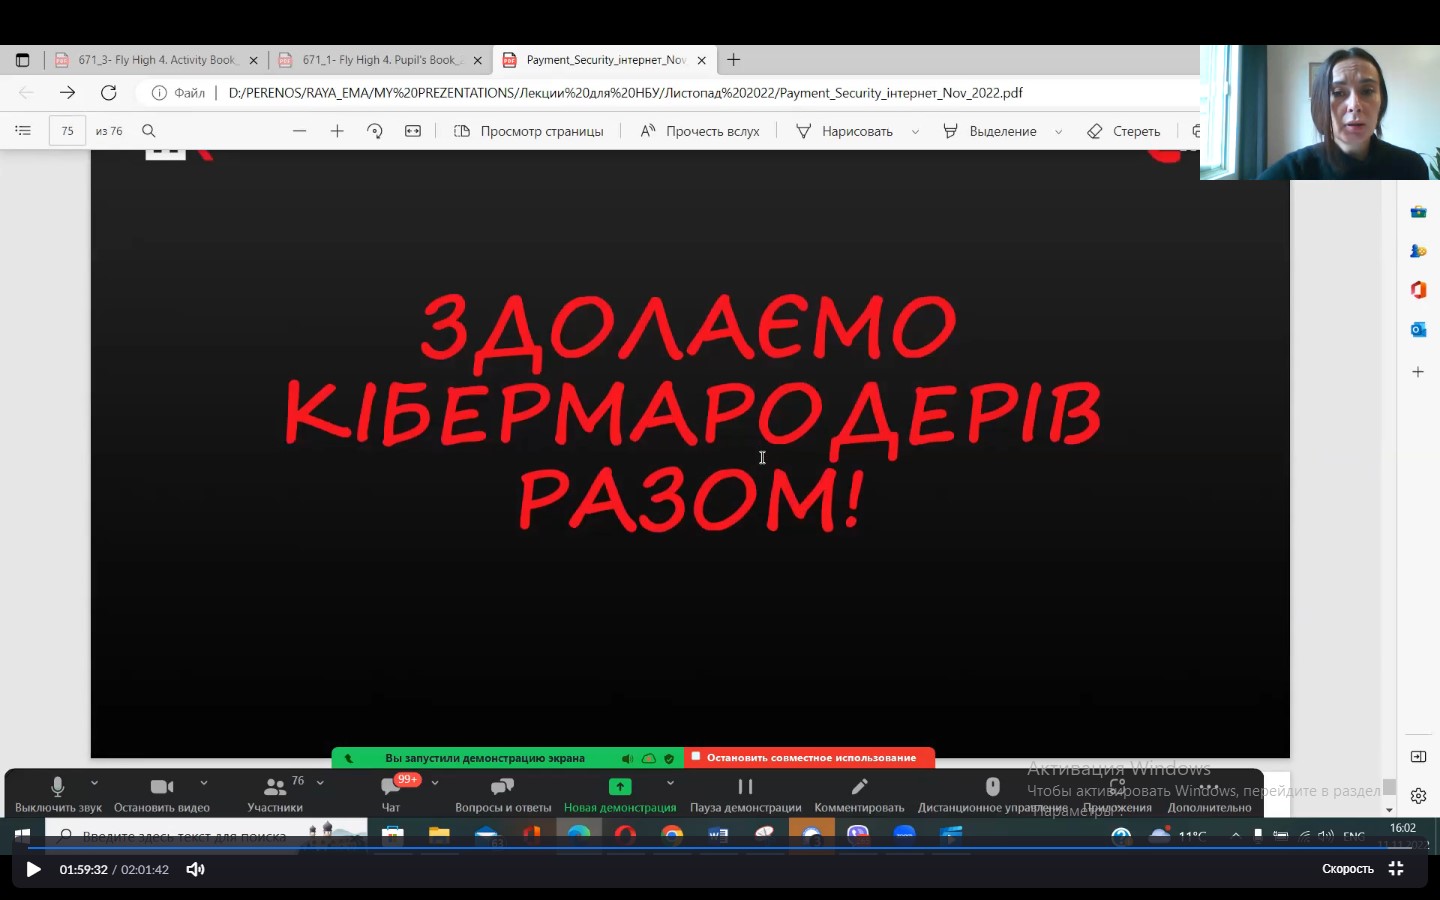Expand the Draw tool options arrow
Viewport: 1440px width, 900px height.
(x=915, y=132)
